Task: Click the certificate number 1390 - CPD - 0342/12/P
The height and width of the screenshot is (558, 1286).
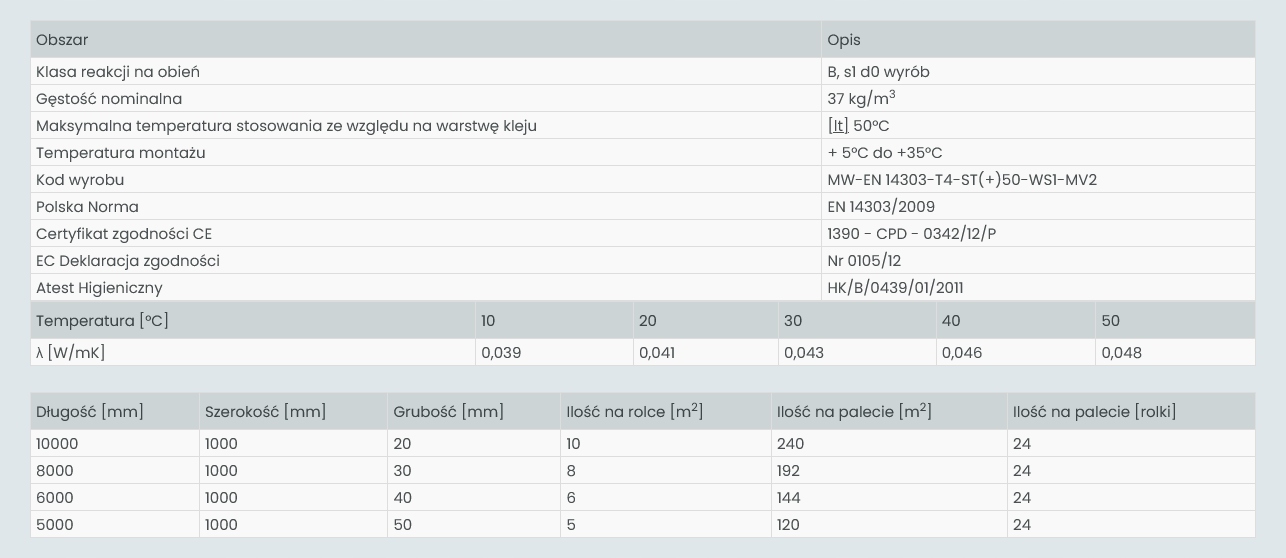Action: click(912, 234)
